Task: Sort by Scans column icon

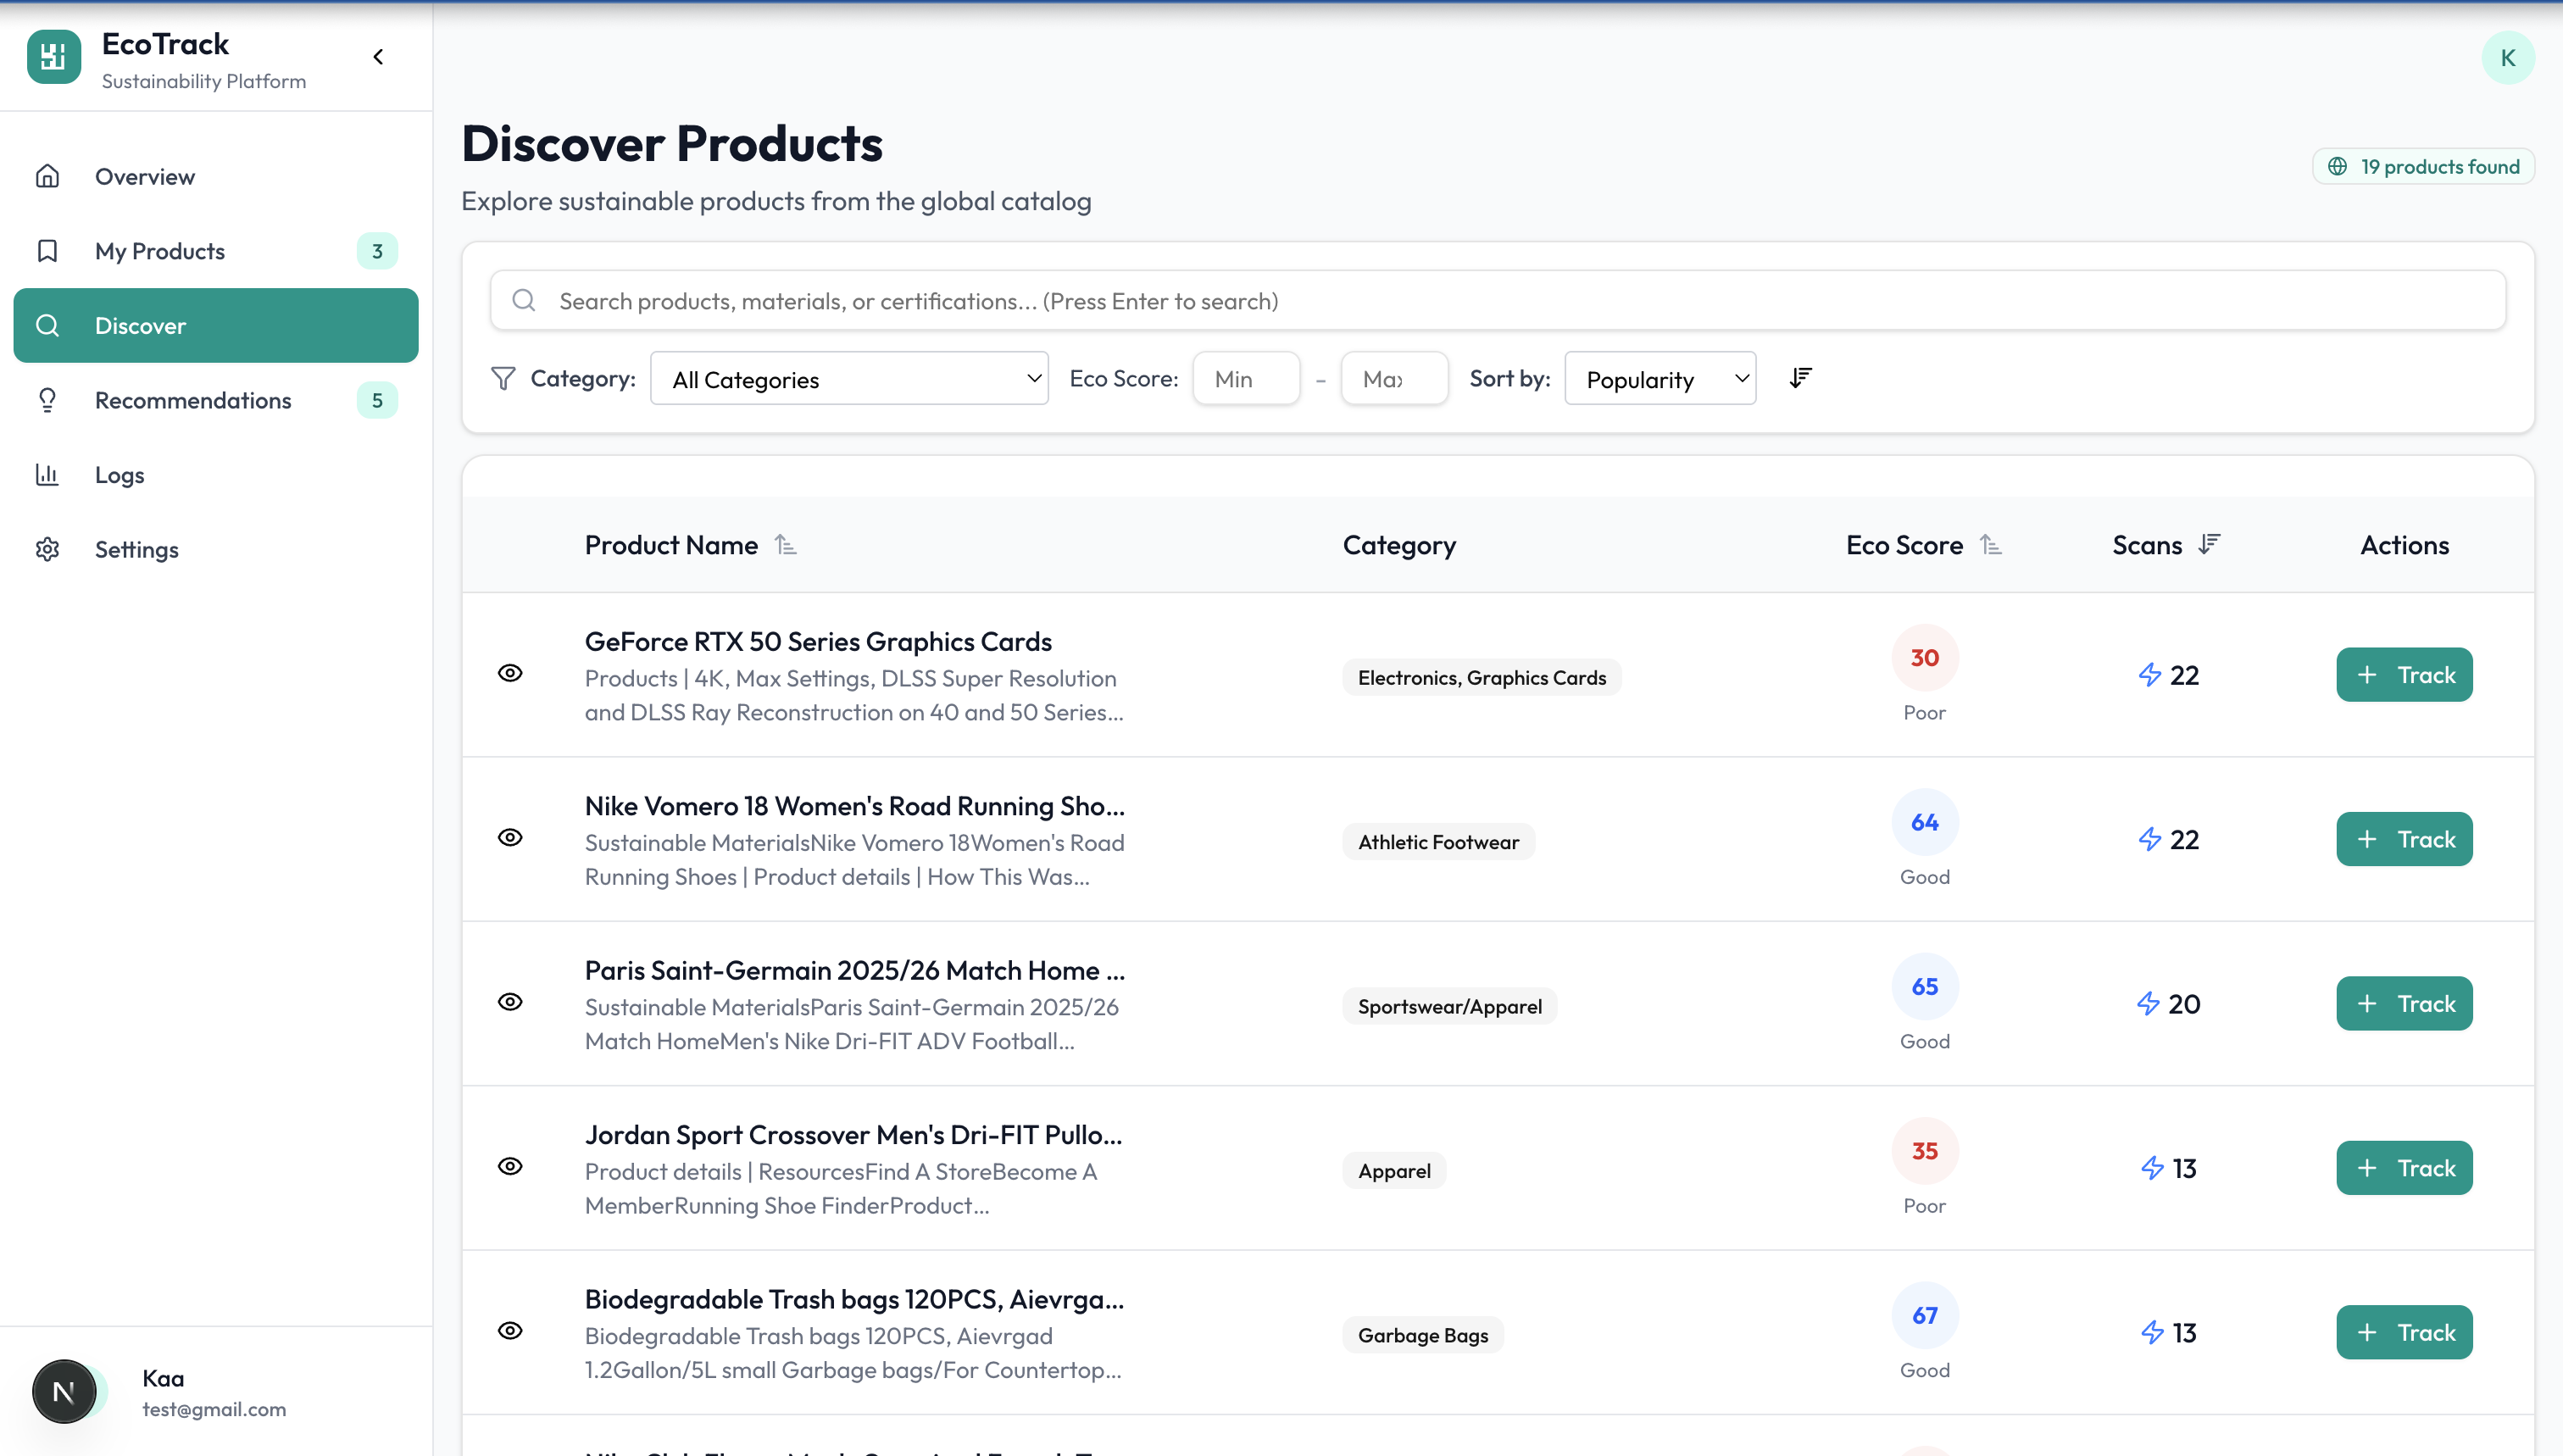Action: click(x=2209, y=544)
